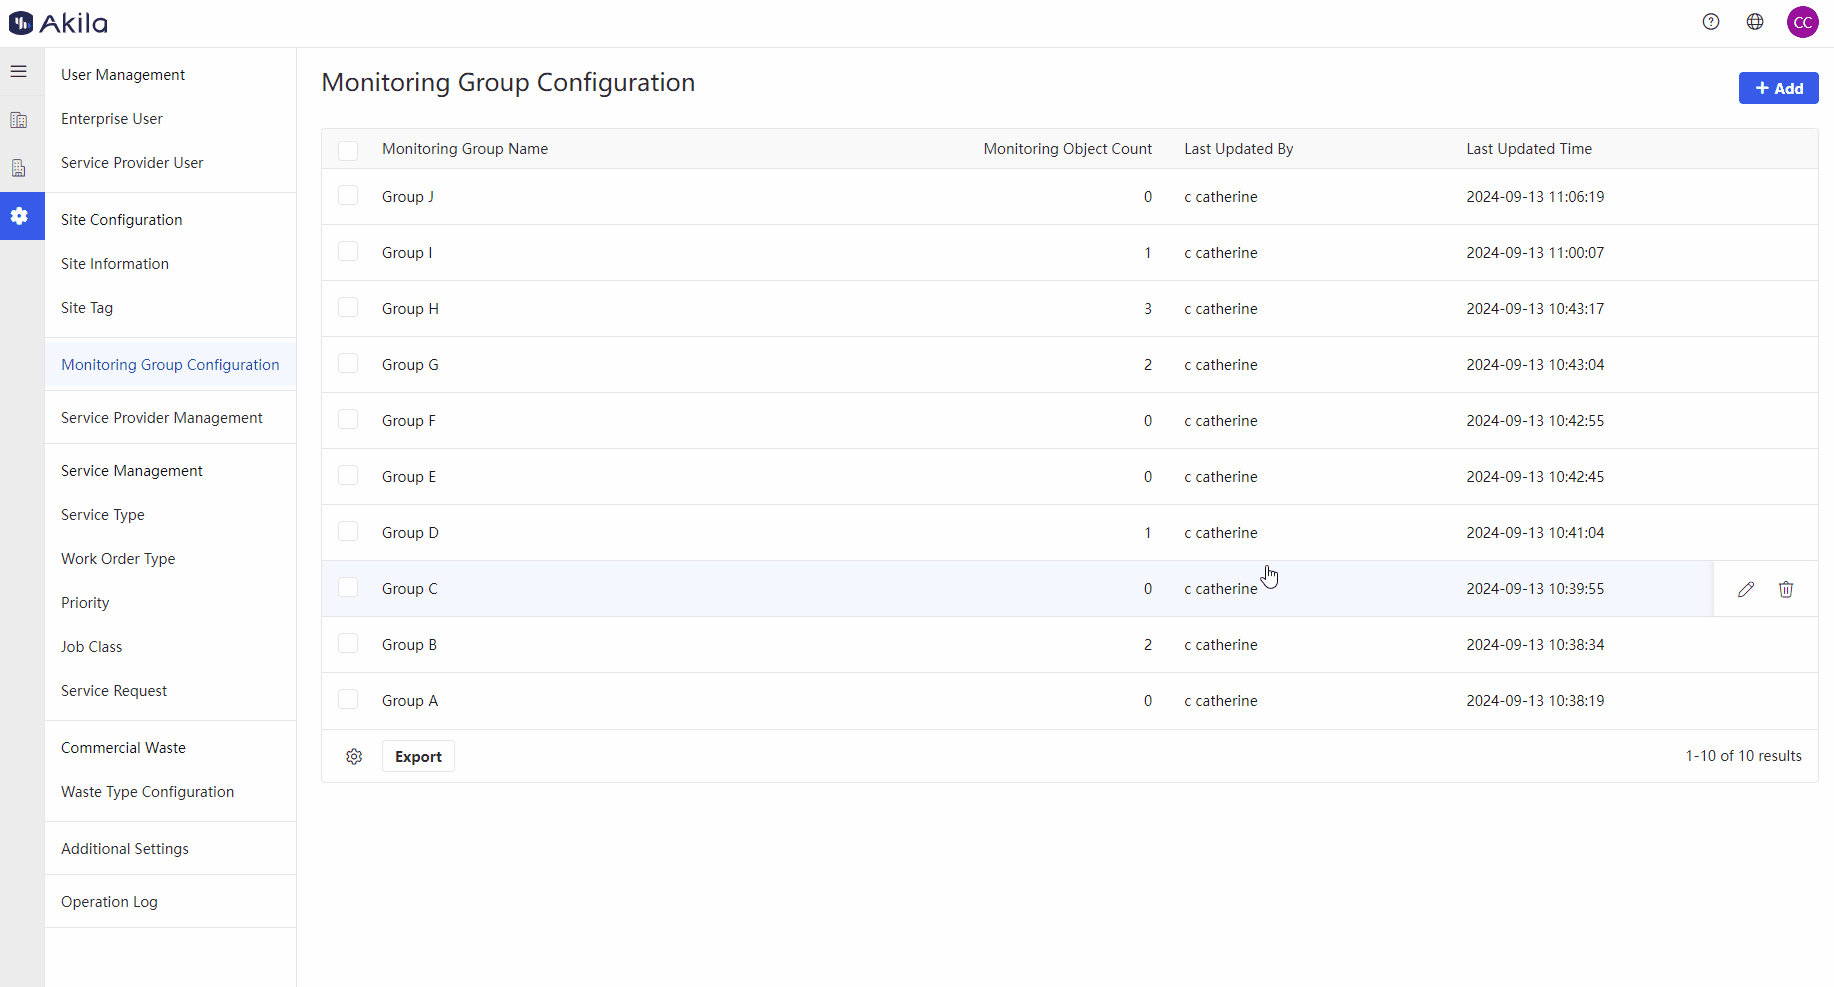Click Last Updated Time column header
1834x987 pixels.
point(1529,149)
